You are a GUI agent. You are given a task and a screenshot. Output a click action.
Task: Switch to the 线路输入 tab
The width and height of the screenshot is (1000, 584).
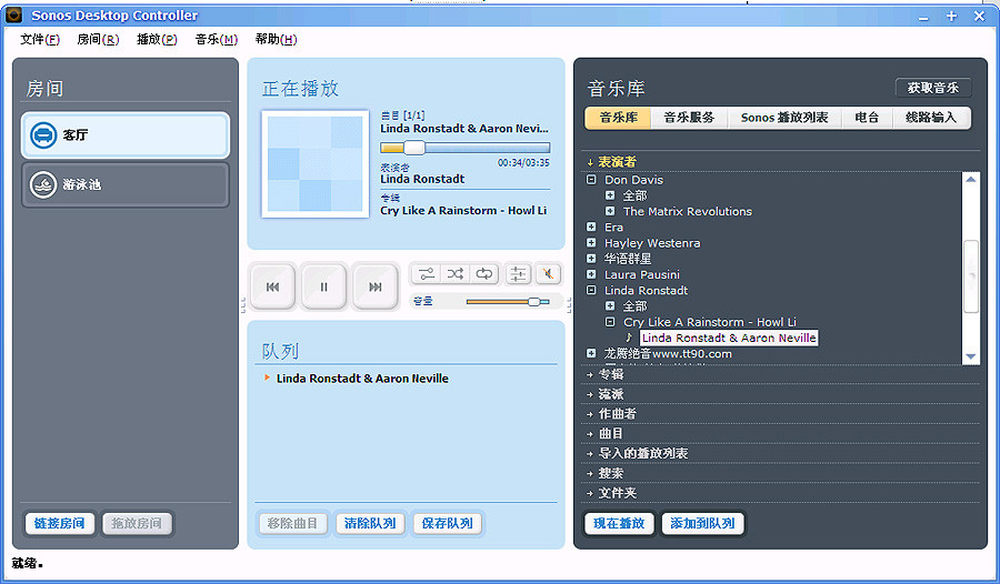(931, 118)
